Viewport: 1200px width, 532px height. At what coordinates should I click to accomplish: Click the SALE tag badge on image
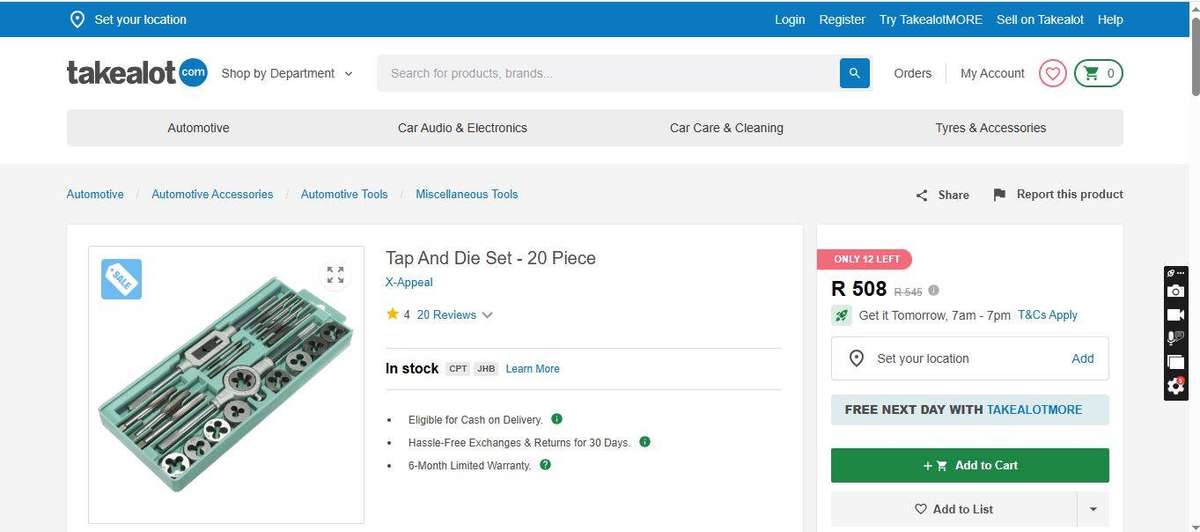coord(121,279)
